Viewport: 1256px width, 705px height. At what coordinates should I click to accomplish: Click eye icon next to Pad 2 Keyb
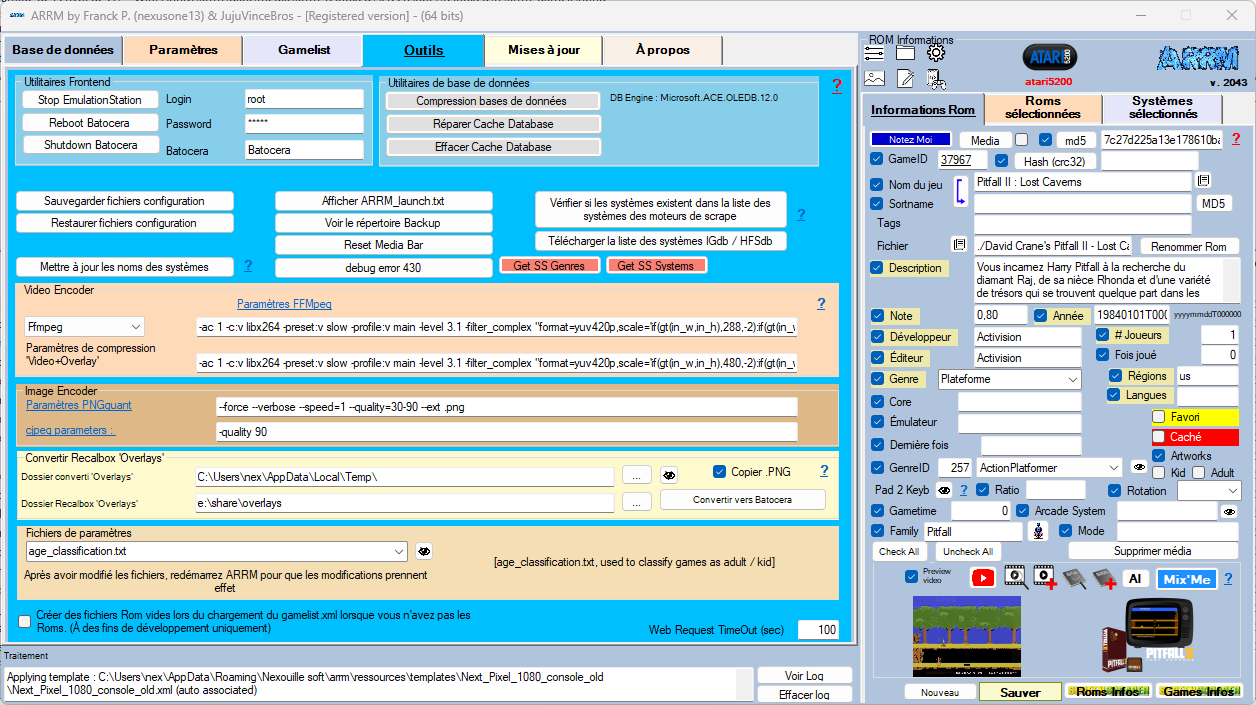tap(944, 490)
